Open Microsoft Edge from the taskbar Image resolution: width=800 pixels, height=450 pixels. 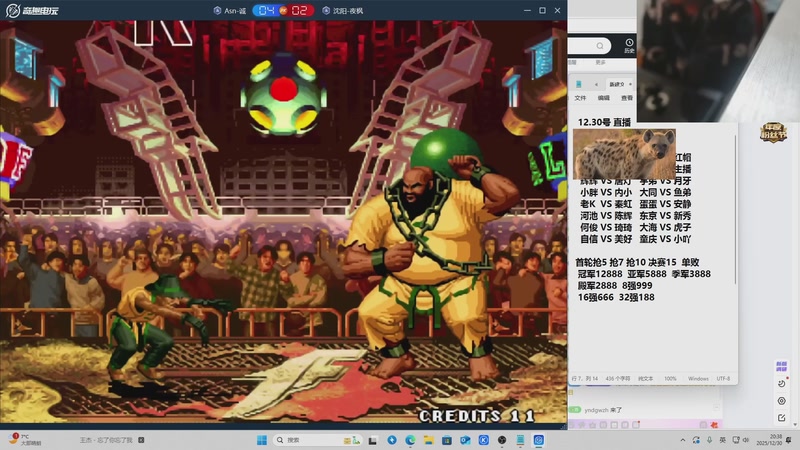[410, 440]
